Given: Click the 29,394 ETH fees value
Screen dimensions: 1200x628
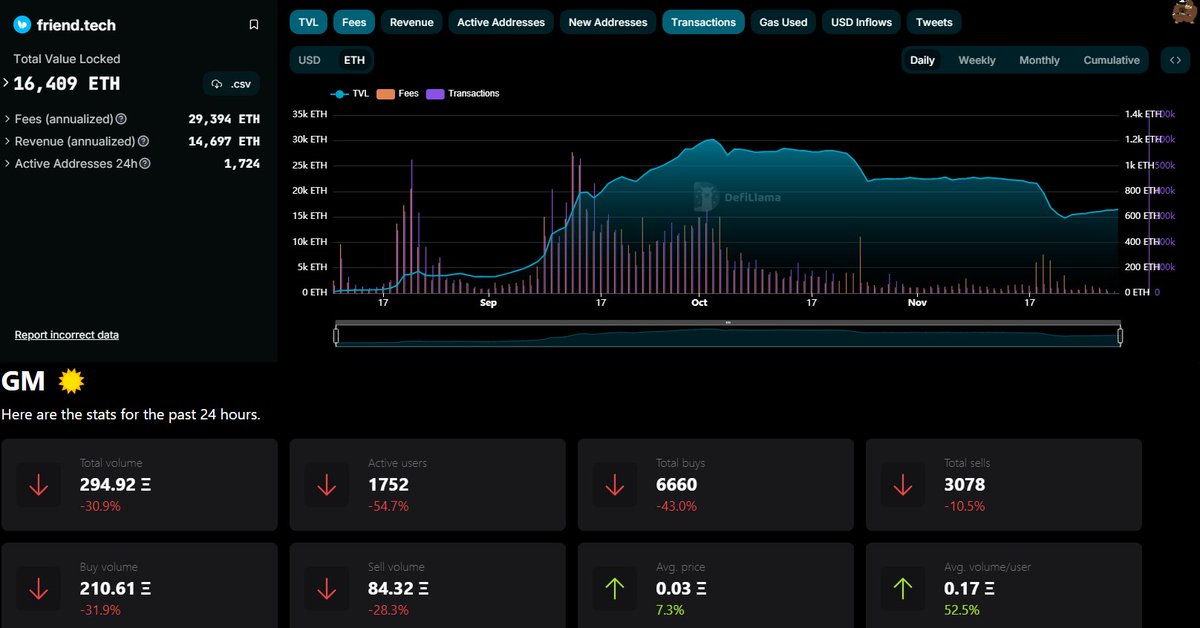Looking at the screenshot, I should [x=224, y=119].
